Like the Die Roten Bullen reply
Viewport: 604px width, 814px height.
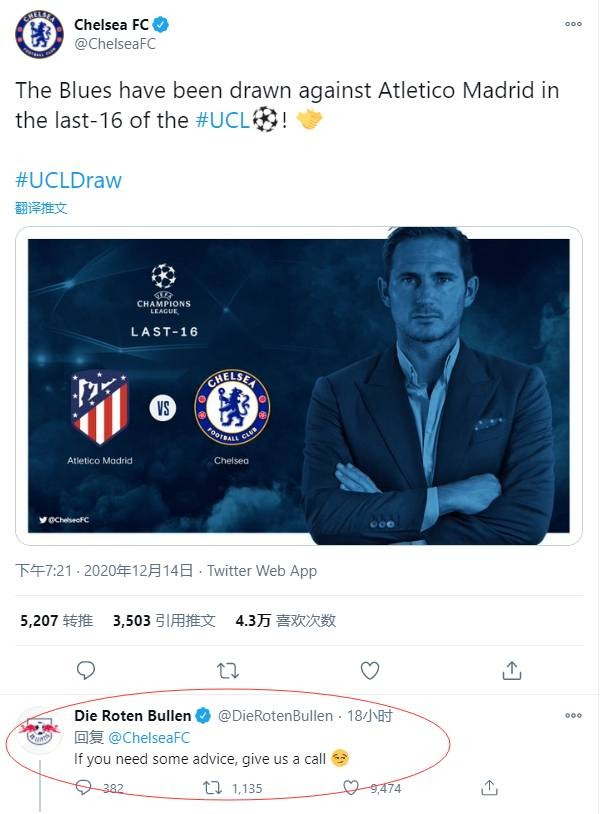click(351, 788)
